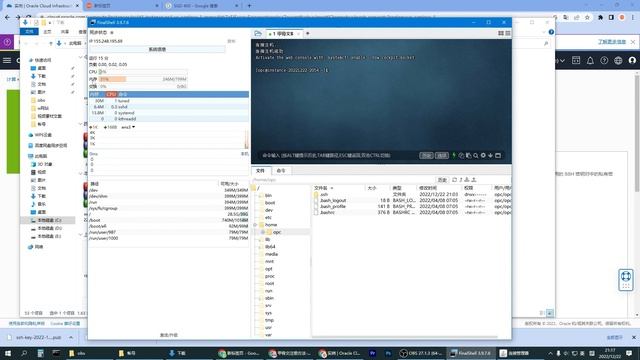Select the .ssh folder row
This screenshot has width=640, height=360.
click(x=412, y=195)
